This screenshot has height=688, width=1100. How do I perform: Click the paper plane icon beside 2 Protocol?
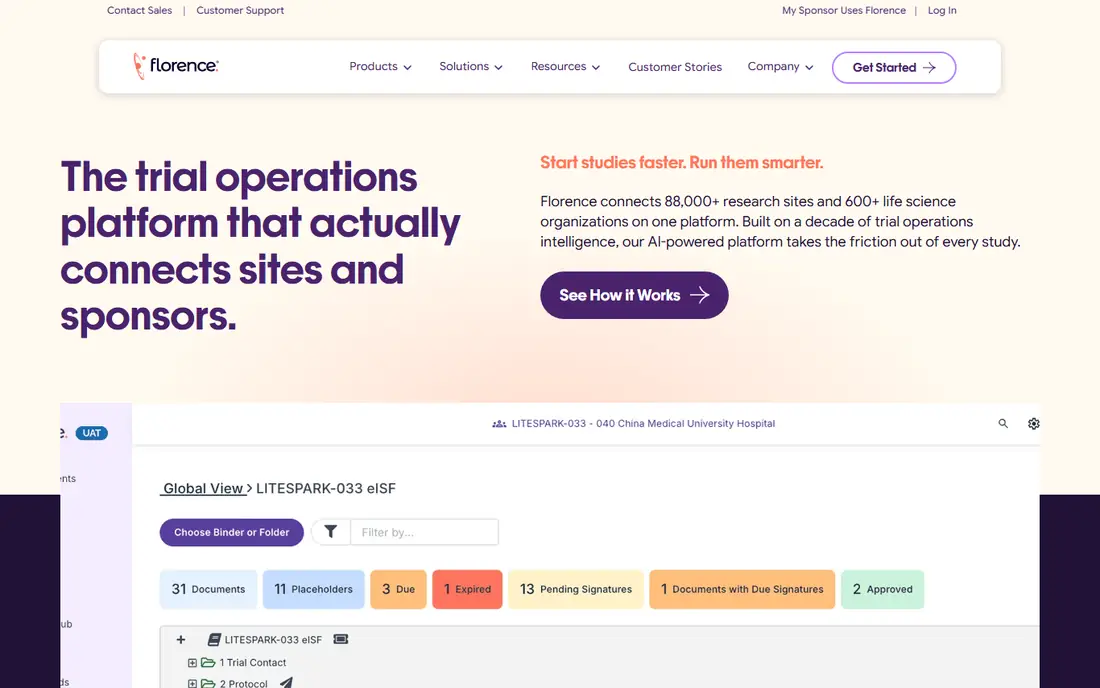pyautogui.click(x=286, y=682)
